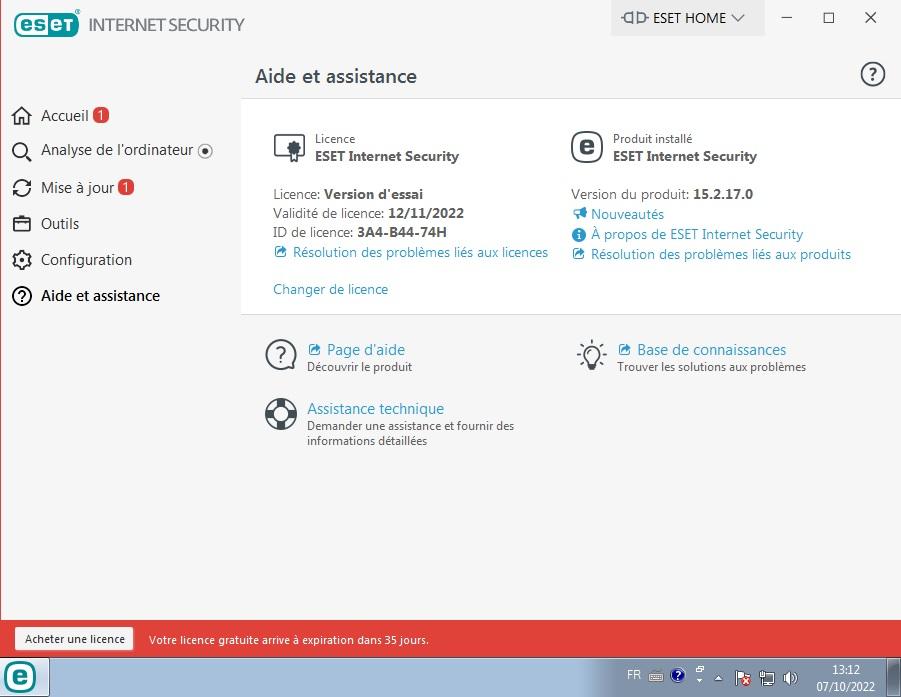Screen dimensions: 901x697
Task: Select Aide et assistance in the sidebar
Action: click(101, 296)
